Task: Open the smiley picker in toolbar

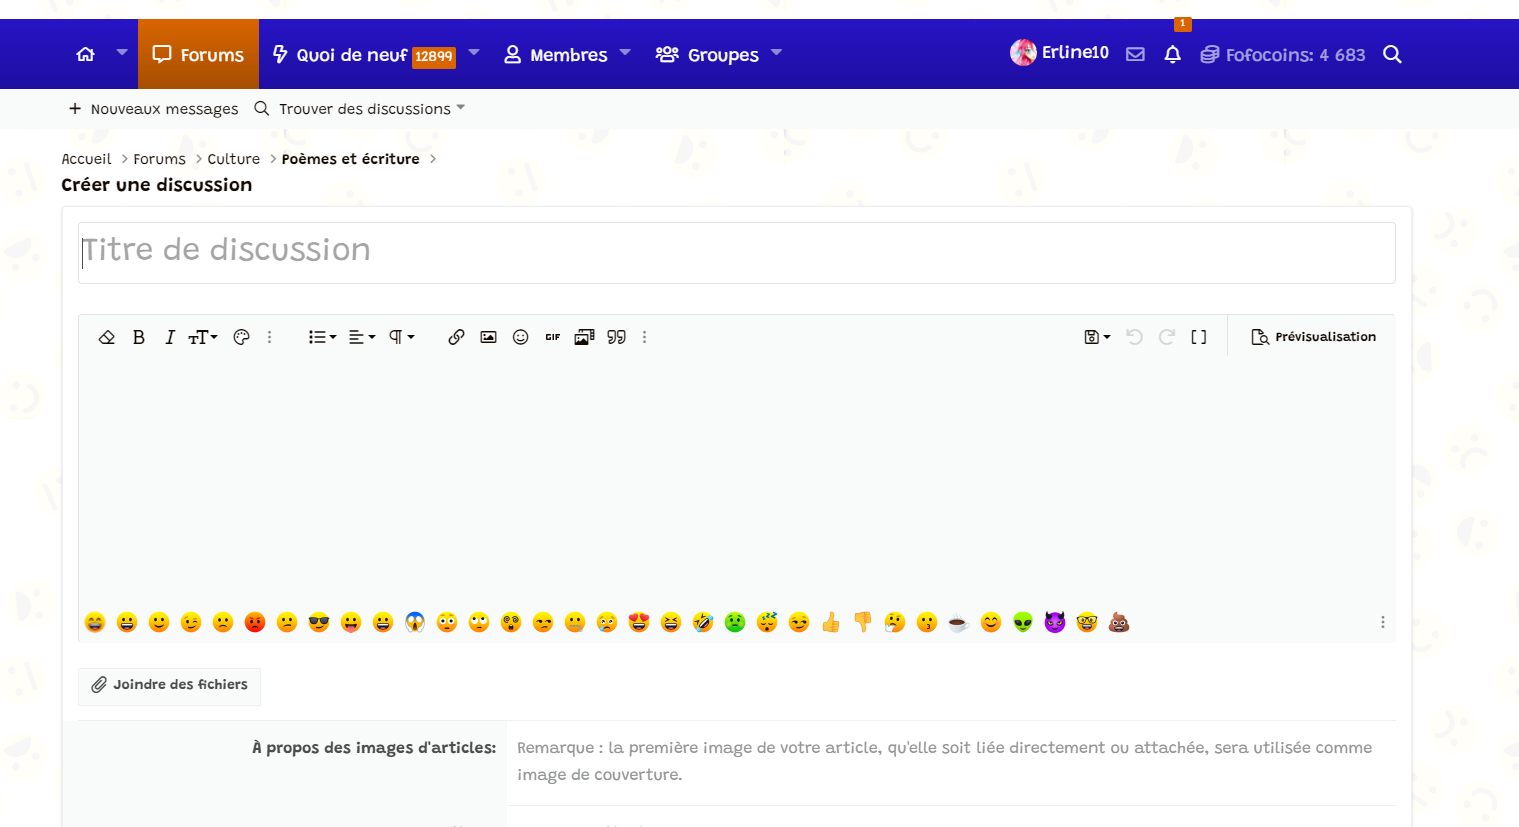Action: 520,337
